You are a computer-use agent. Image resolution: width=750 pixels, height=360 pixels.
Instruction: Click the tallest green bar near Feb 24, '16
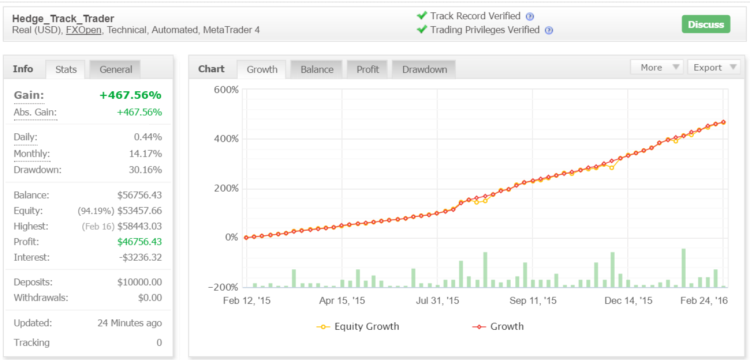(684, 268)
